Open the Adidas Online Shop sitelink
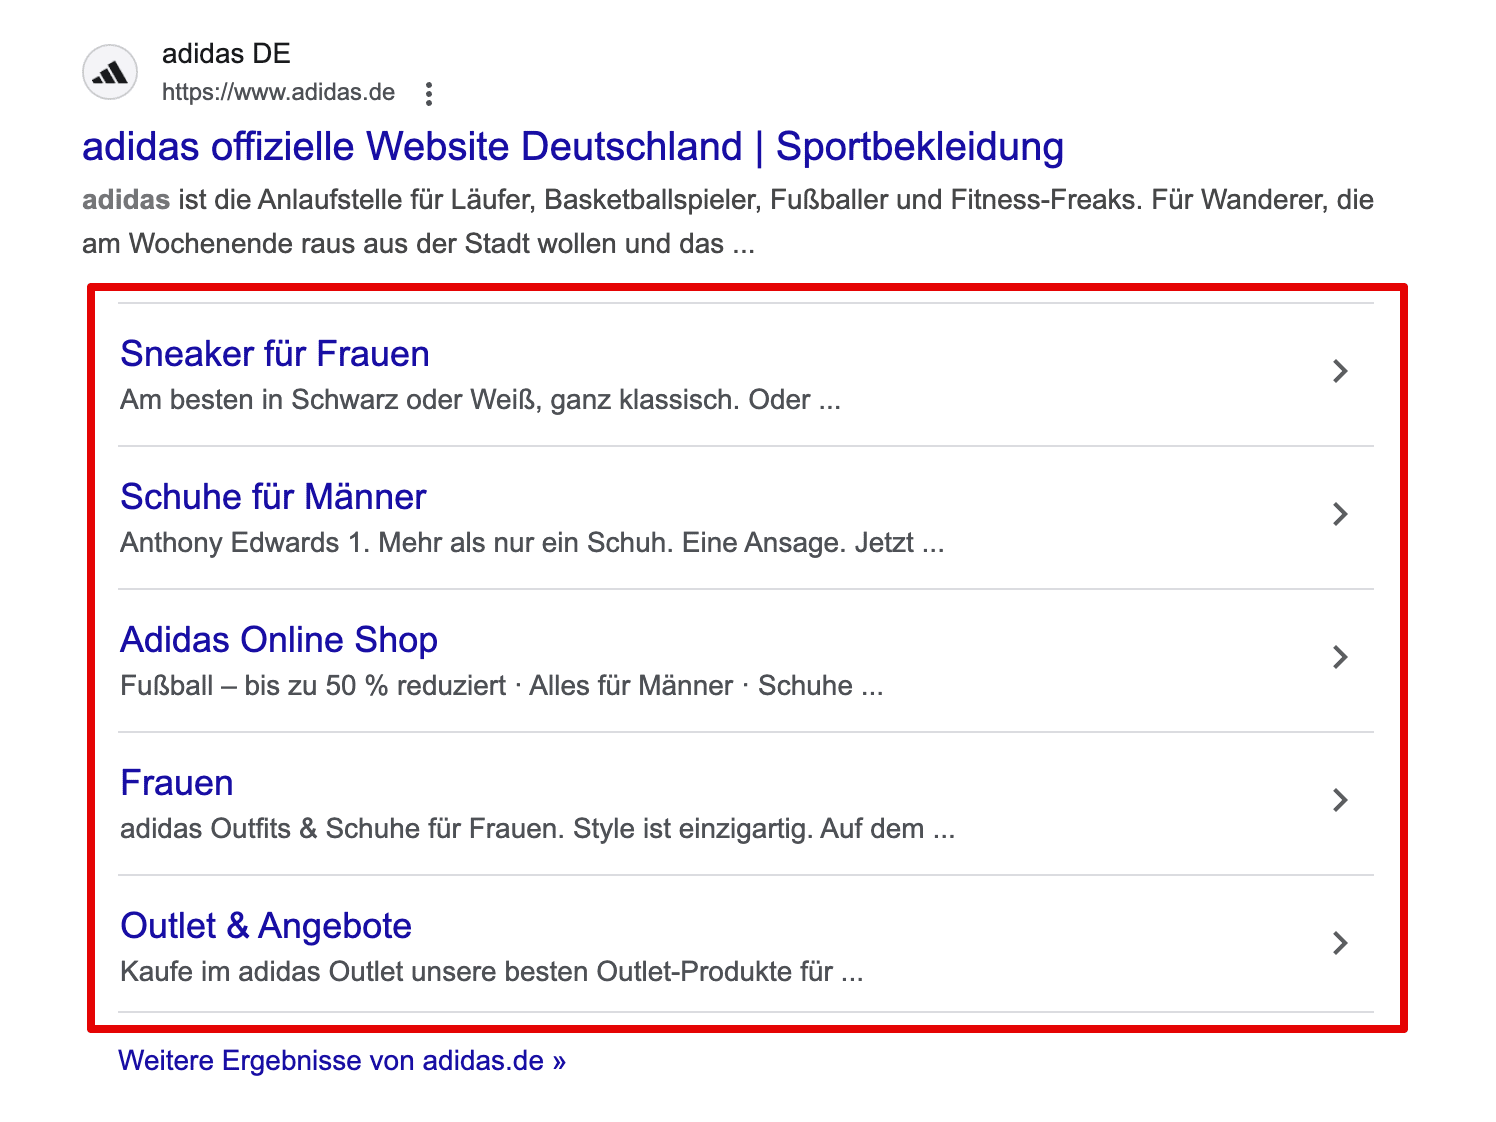 click(x=279, y=640)
